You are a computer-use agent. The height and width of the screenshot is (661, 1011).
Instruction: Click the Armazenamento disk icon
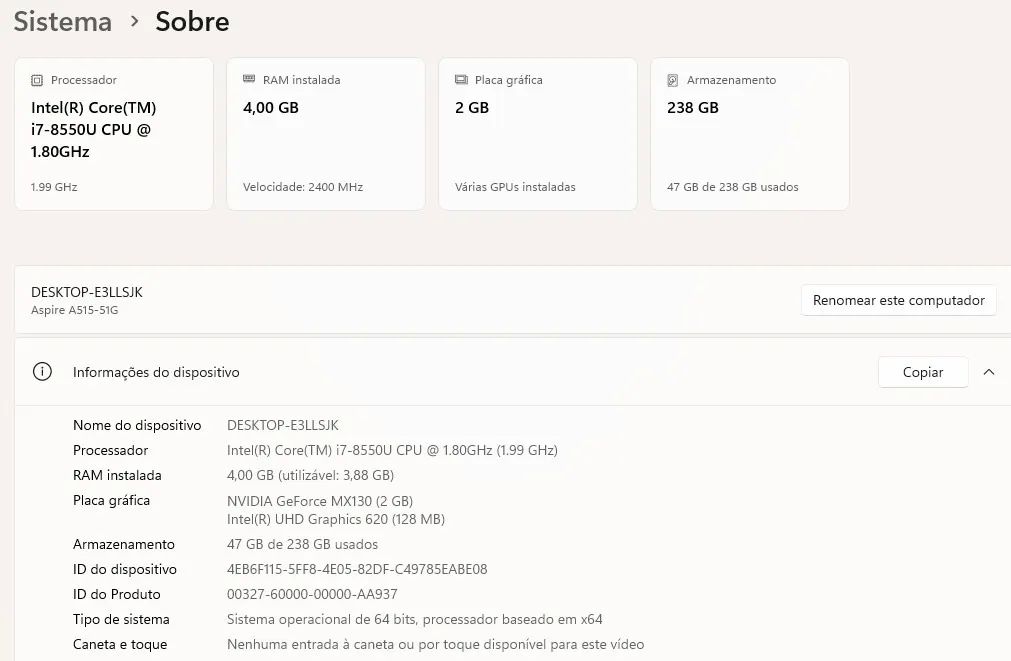point(672,80)
